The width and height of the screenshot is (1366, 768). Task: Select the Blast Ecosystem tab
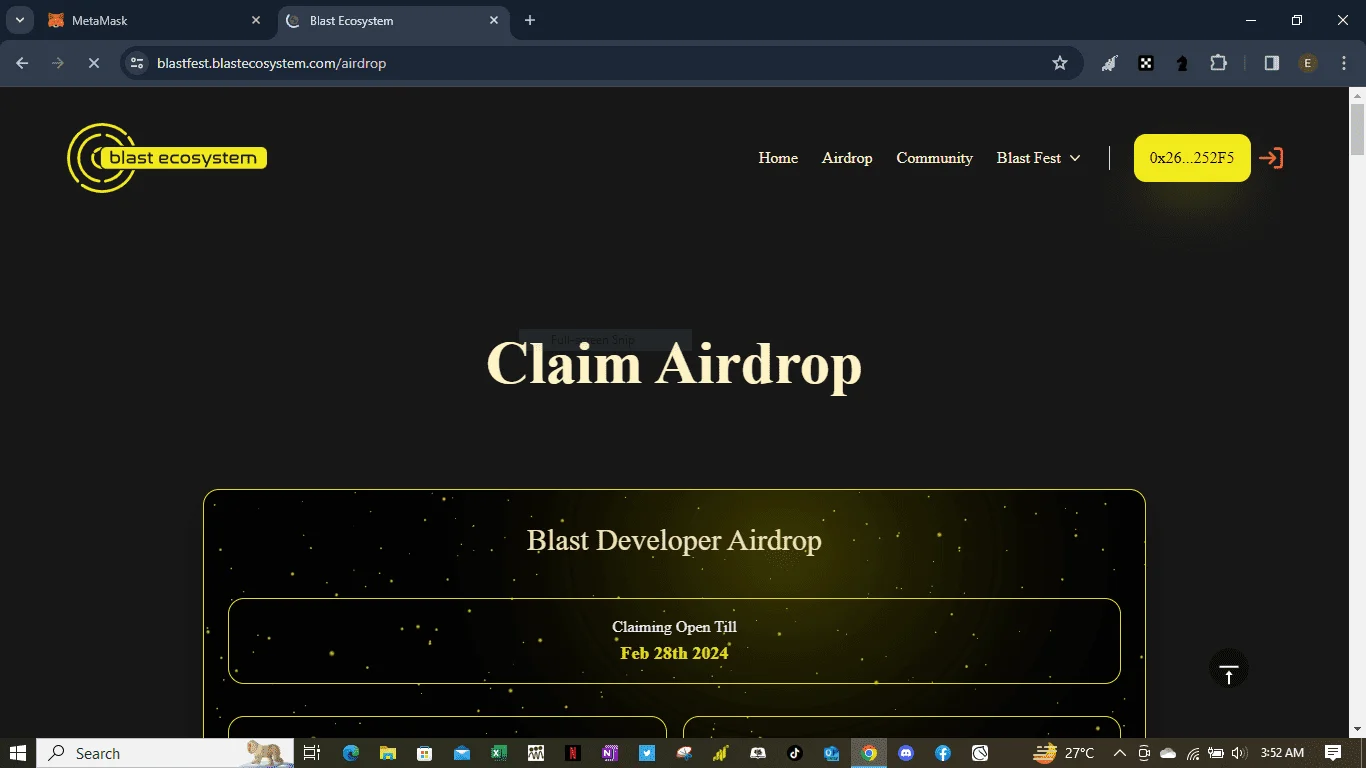(x=392, y=20)
